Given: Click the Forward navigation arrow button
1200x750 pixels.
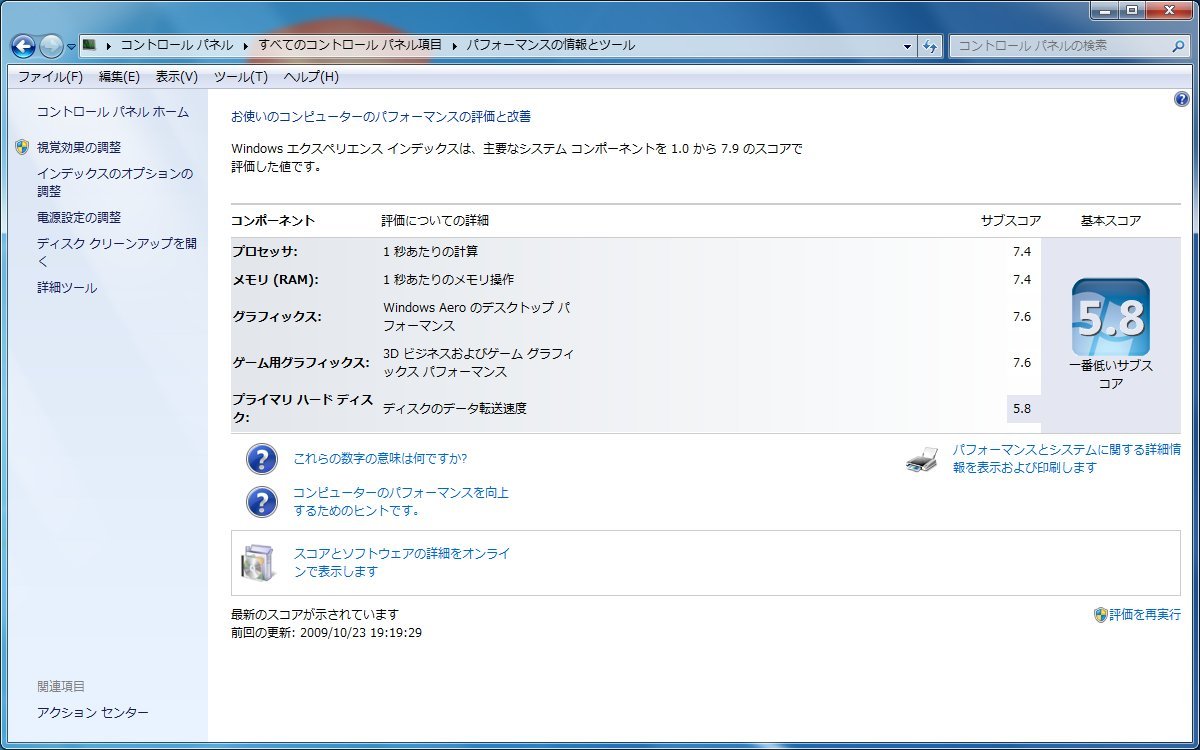Looking at the screenshot, I should click(x=50, y=46).
